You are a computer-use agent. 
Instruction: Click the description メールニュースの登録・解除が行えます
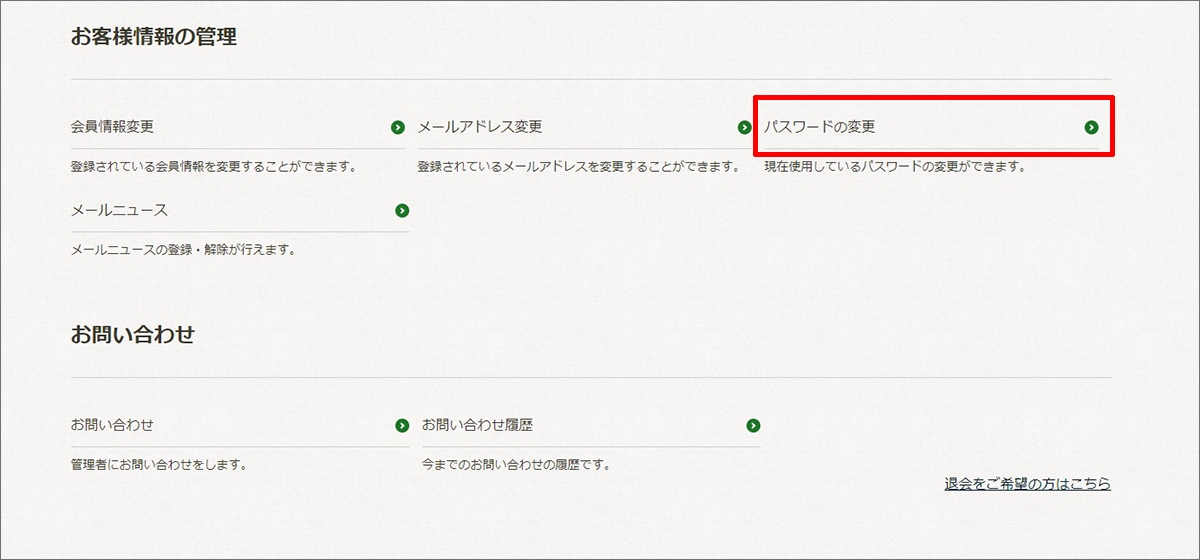click(184, 250)
